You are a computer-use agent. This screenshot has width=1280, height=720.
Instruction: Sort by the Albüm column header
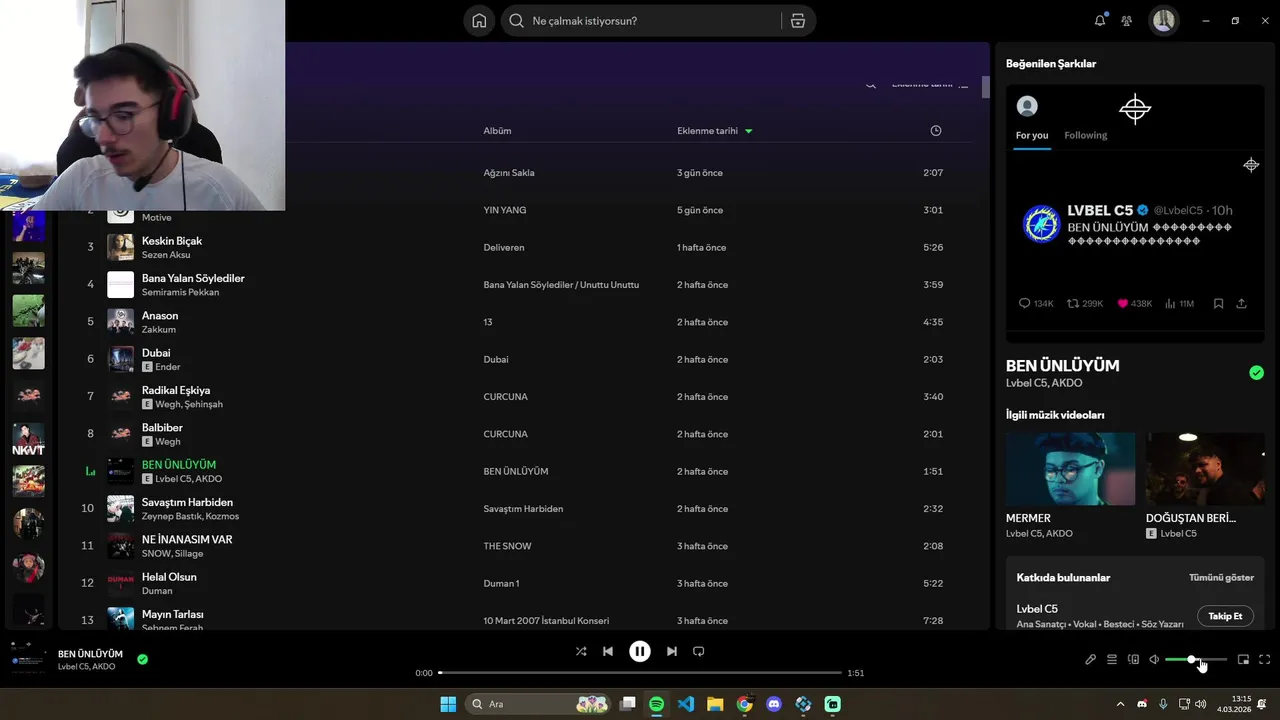(x=497, y=131)
